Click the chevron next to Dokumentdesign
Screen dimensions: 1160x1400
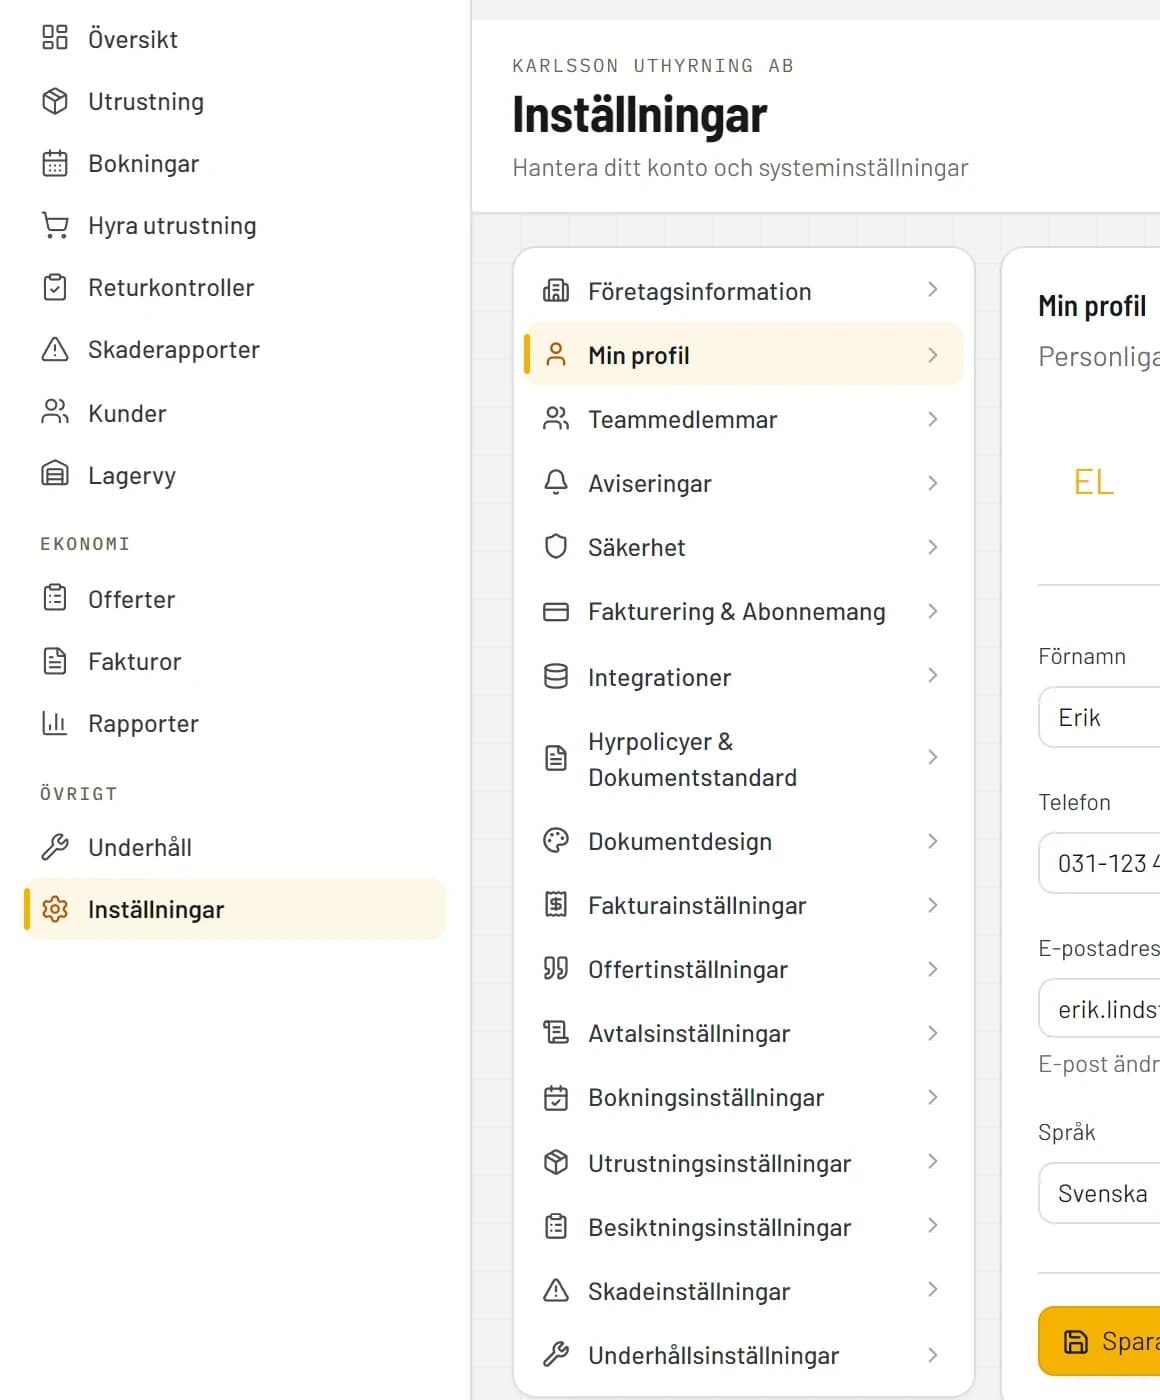(x=932, y=841)
